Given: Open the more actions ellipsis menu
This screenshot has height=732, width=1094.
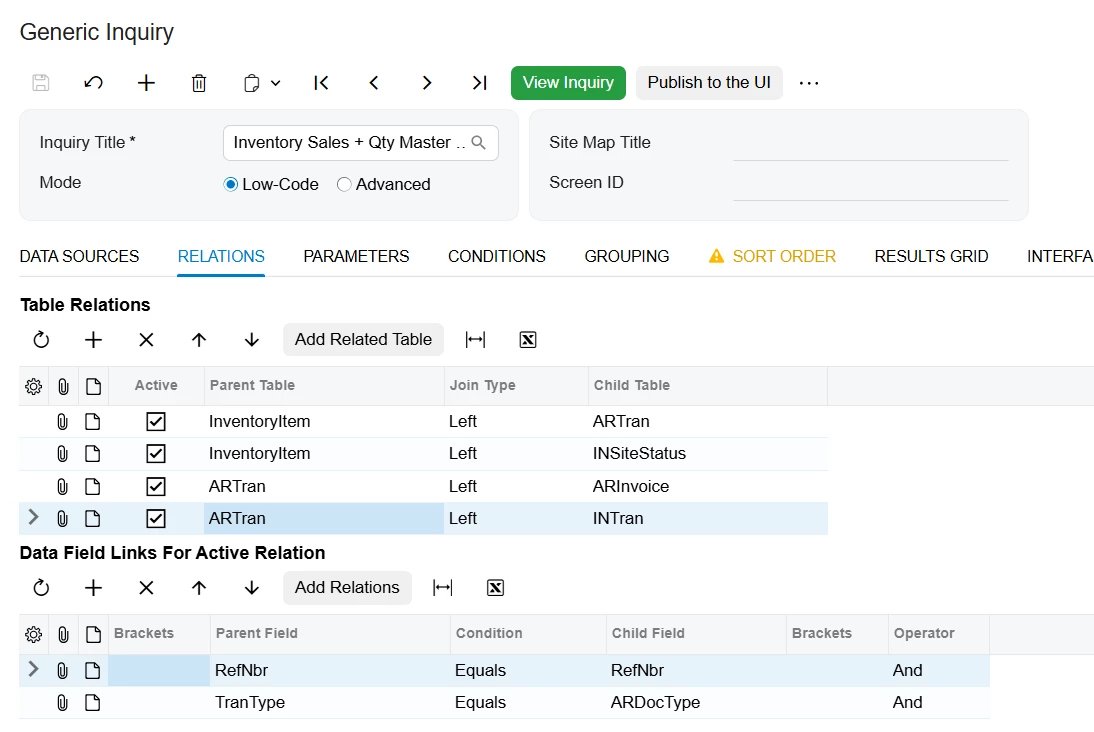Looking at the screenshot, I should 809,83.
